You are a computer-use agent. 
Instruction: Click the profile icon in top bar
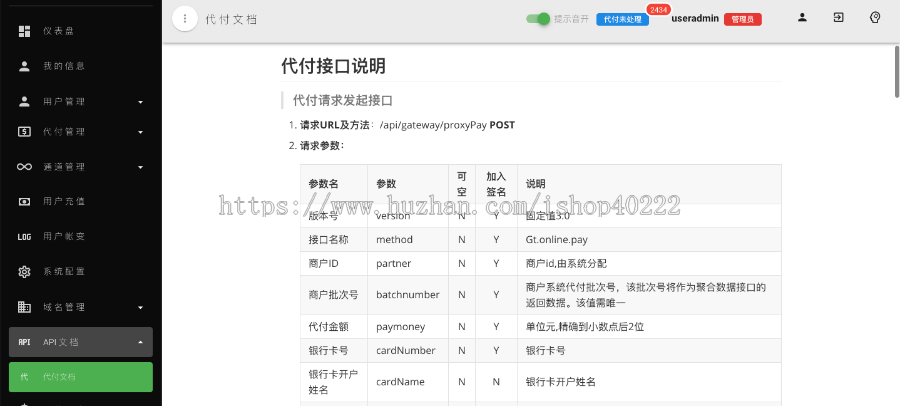pyautogui.click(x=802, y=18)
